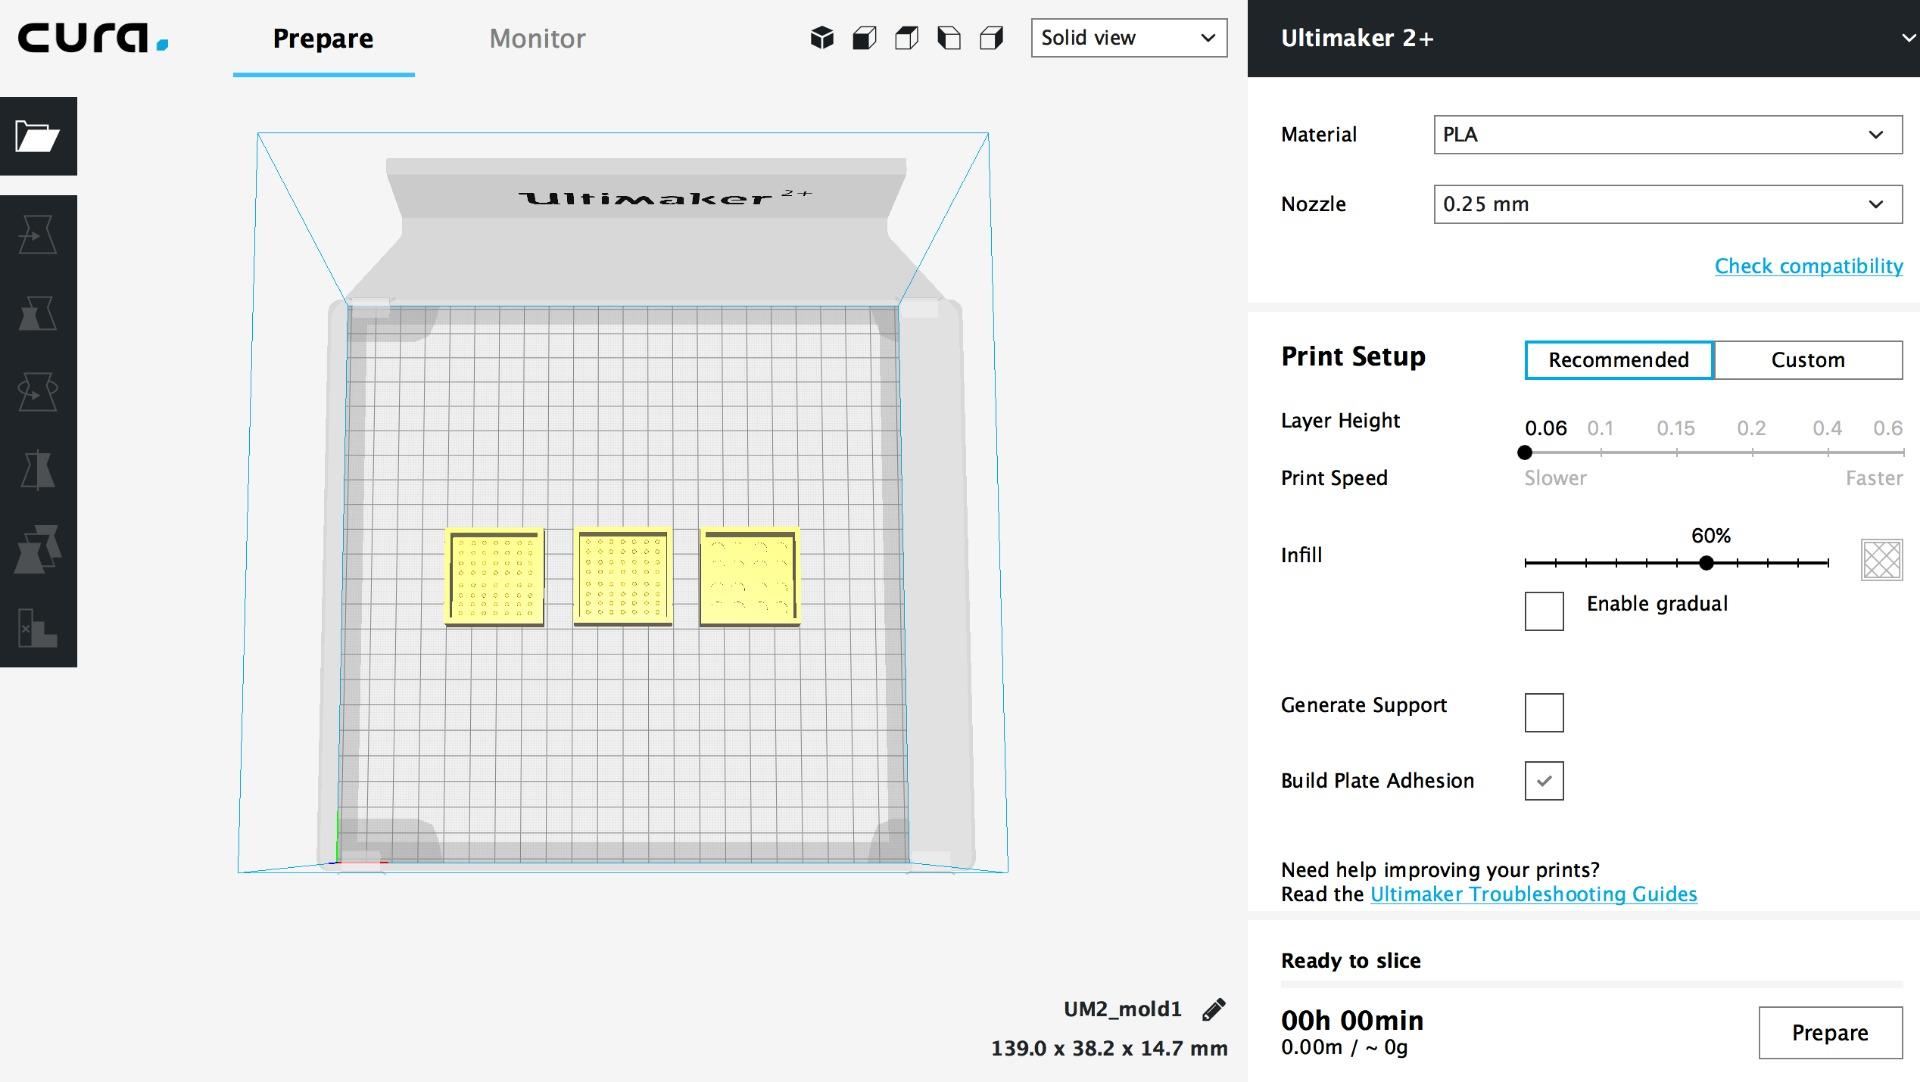Image resolution: width=1920 pixels, height=1082 pixels.
Task: Click the pencil icon beside UM2_mold1
Action: click(x=1214, y=1010)
